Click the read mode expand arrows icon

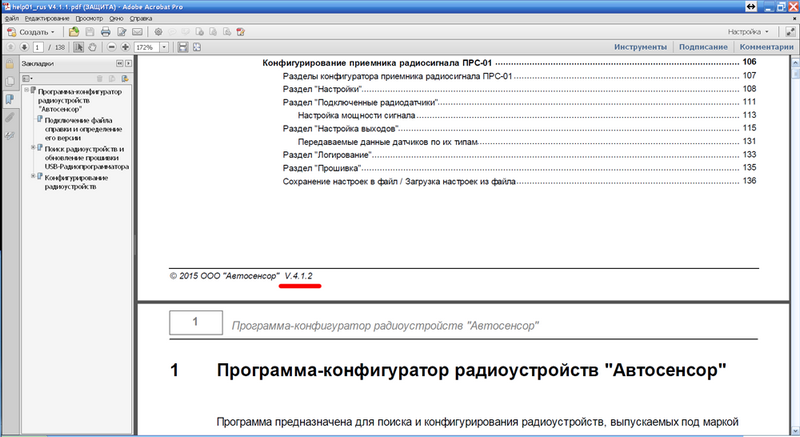pos(790,32)
